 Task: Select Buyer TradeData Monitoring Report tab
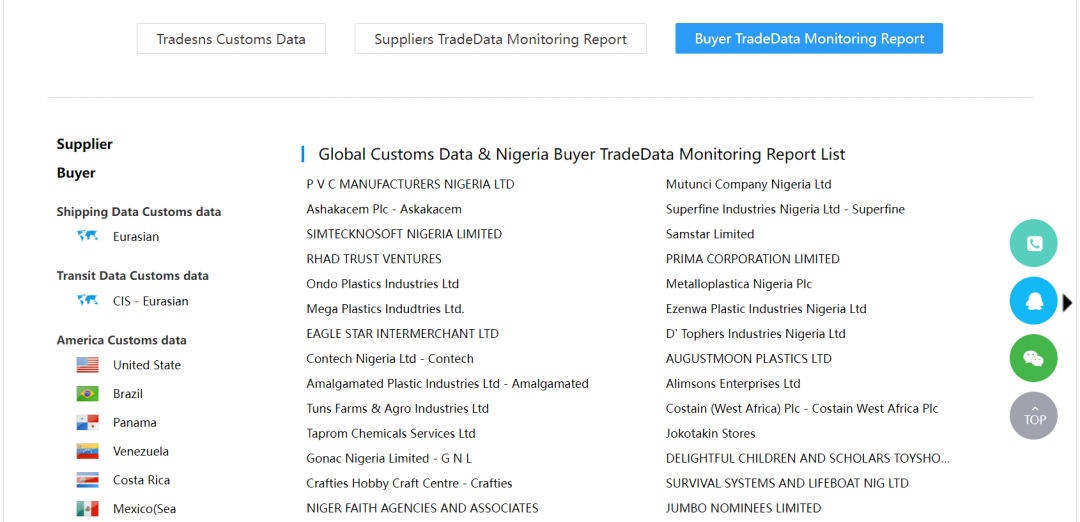pyautogui.click(x=809, y=39)
